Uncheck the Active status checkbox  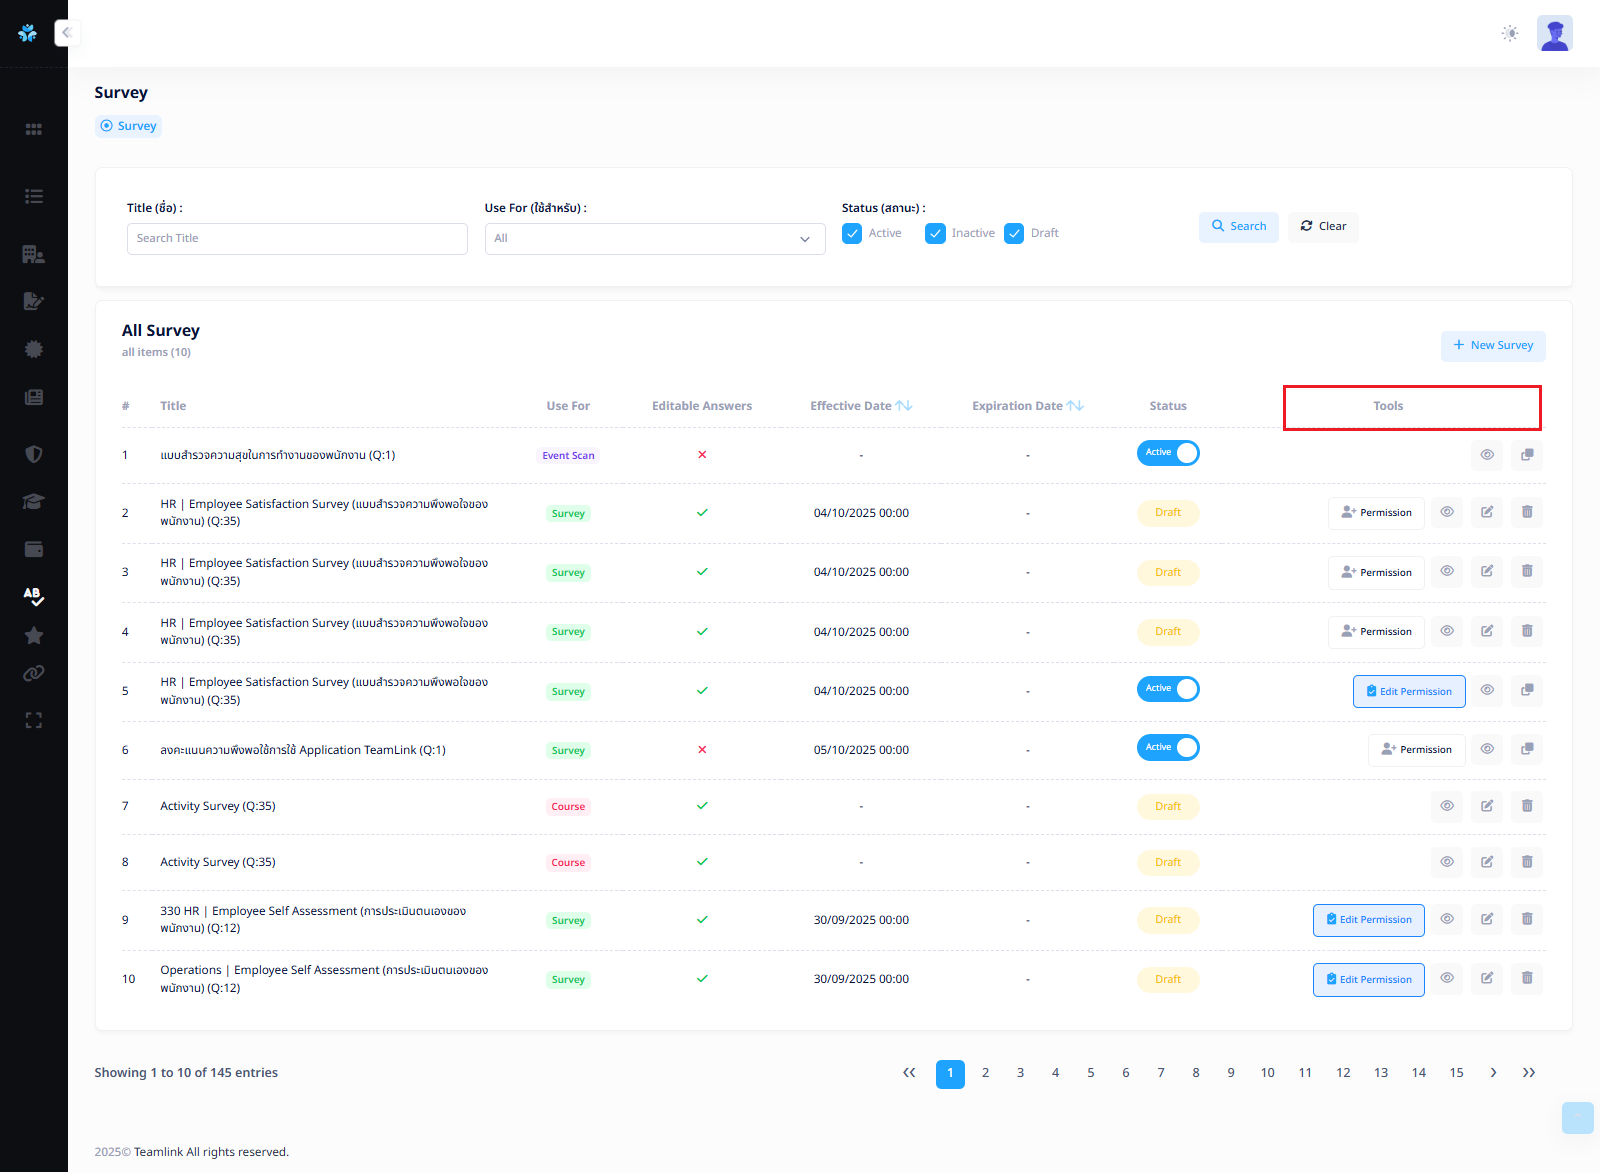852,234
